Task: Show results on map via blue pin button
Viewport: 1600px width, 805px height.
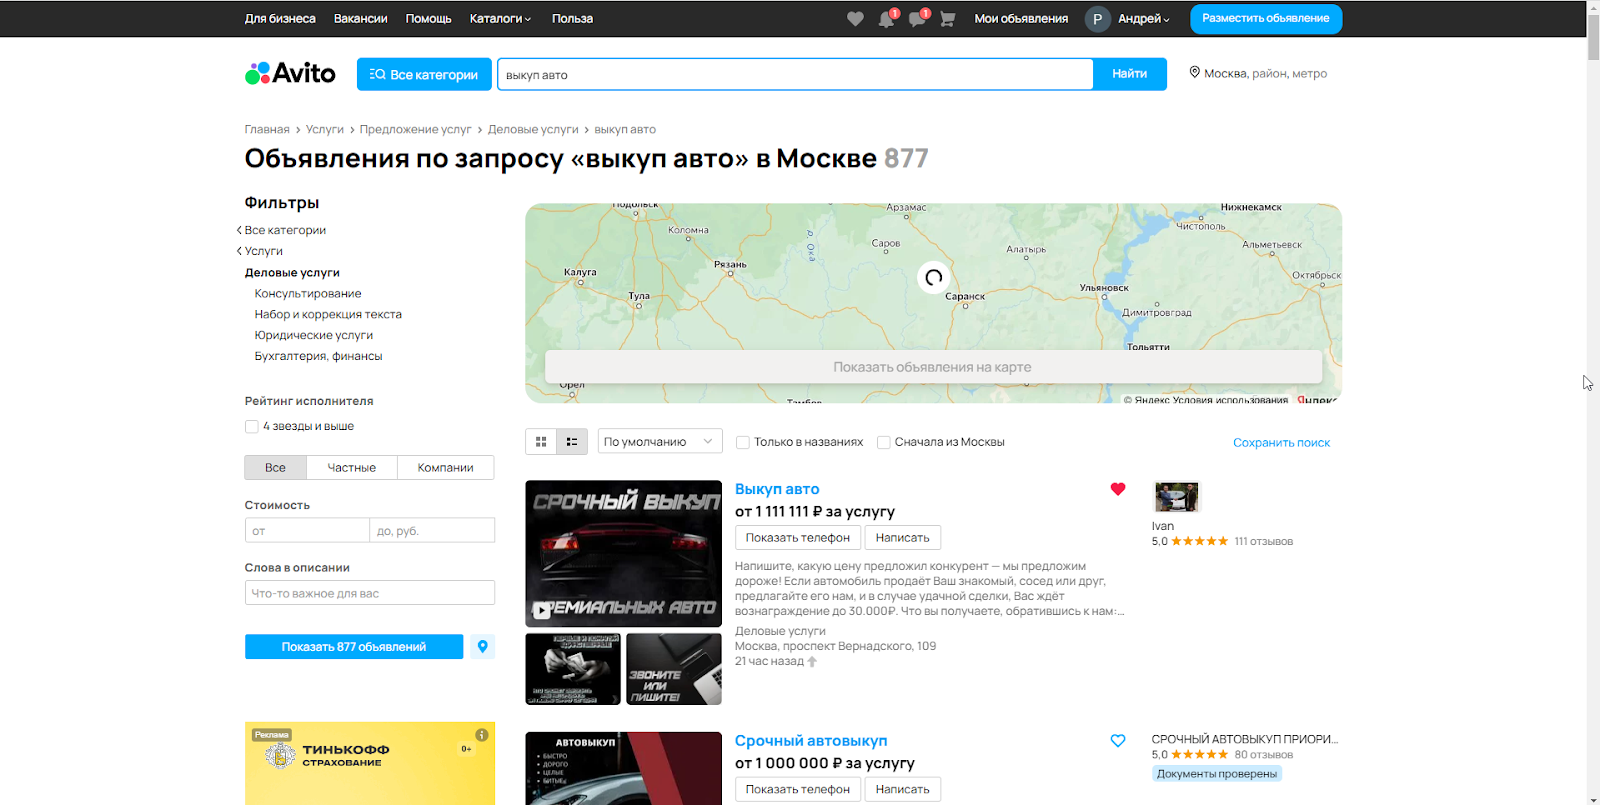Action: tap(483, 647)
